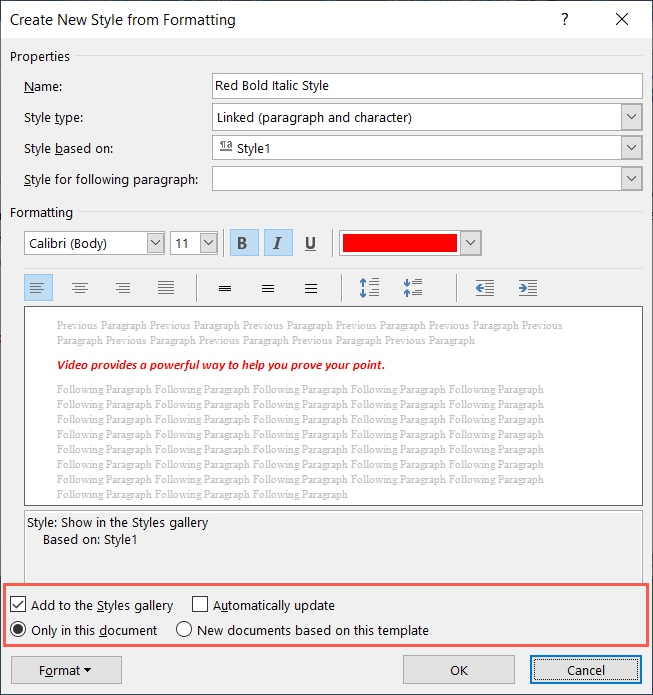Align paragraph text right
The width and height of the screenshot is (653, 695).
tap(123, 288)
